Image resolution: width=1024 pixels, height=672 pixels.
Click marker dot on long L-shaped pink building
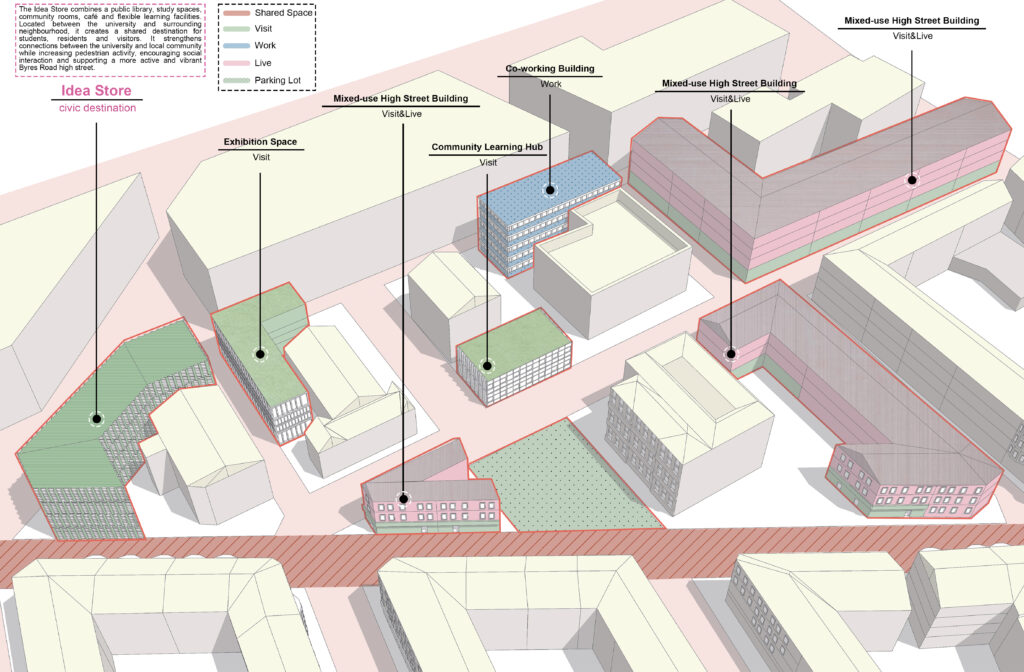(912, 180)
